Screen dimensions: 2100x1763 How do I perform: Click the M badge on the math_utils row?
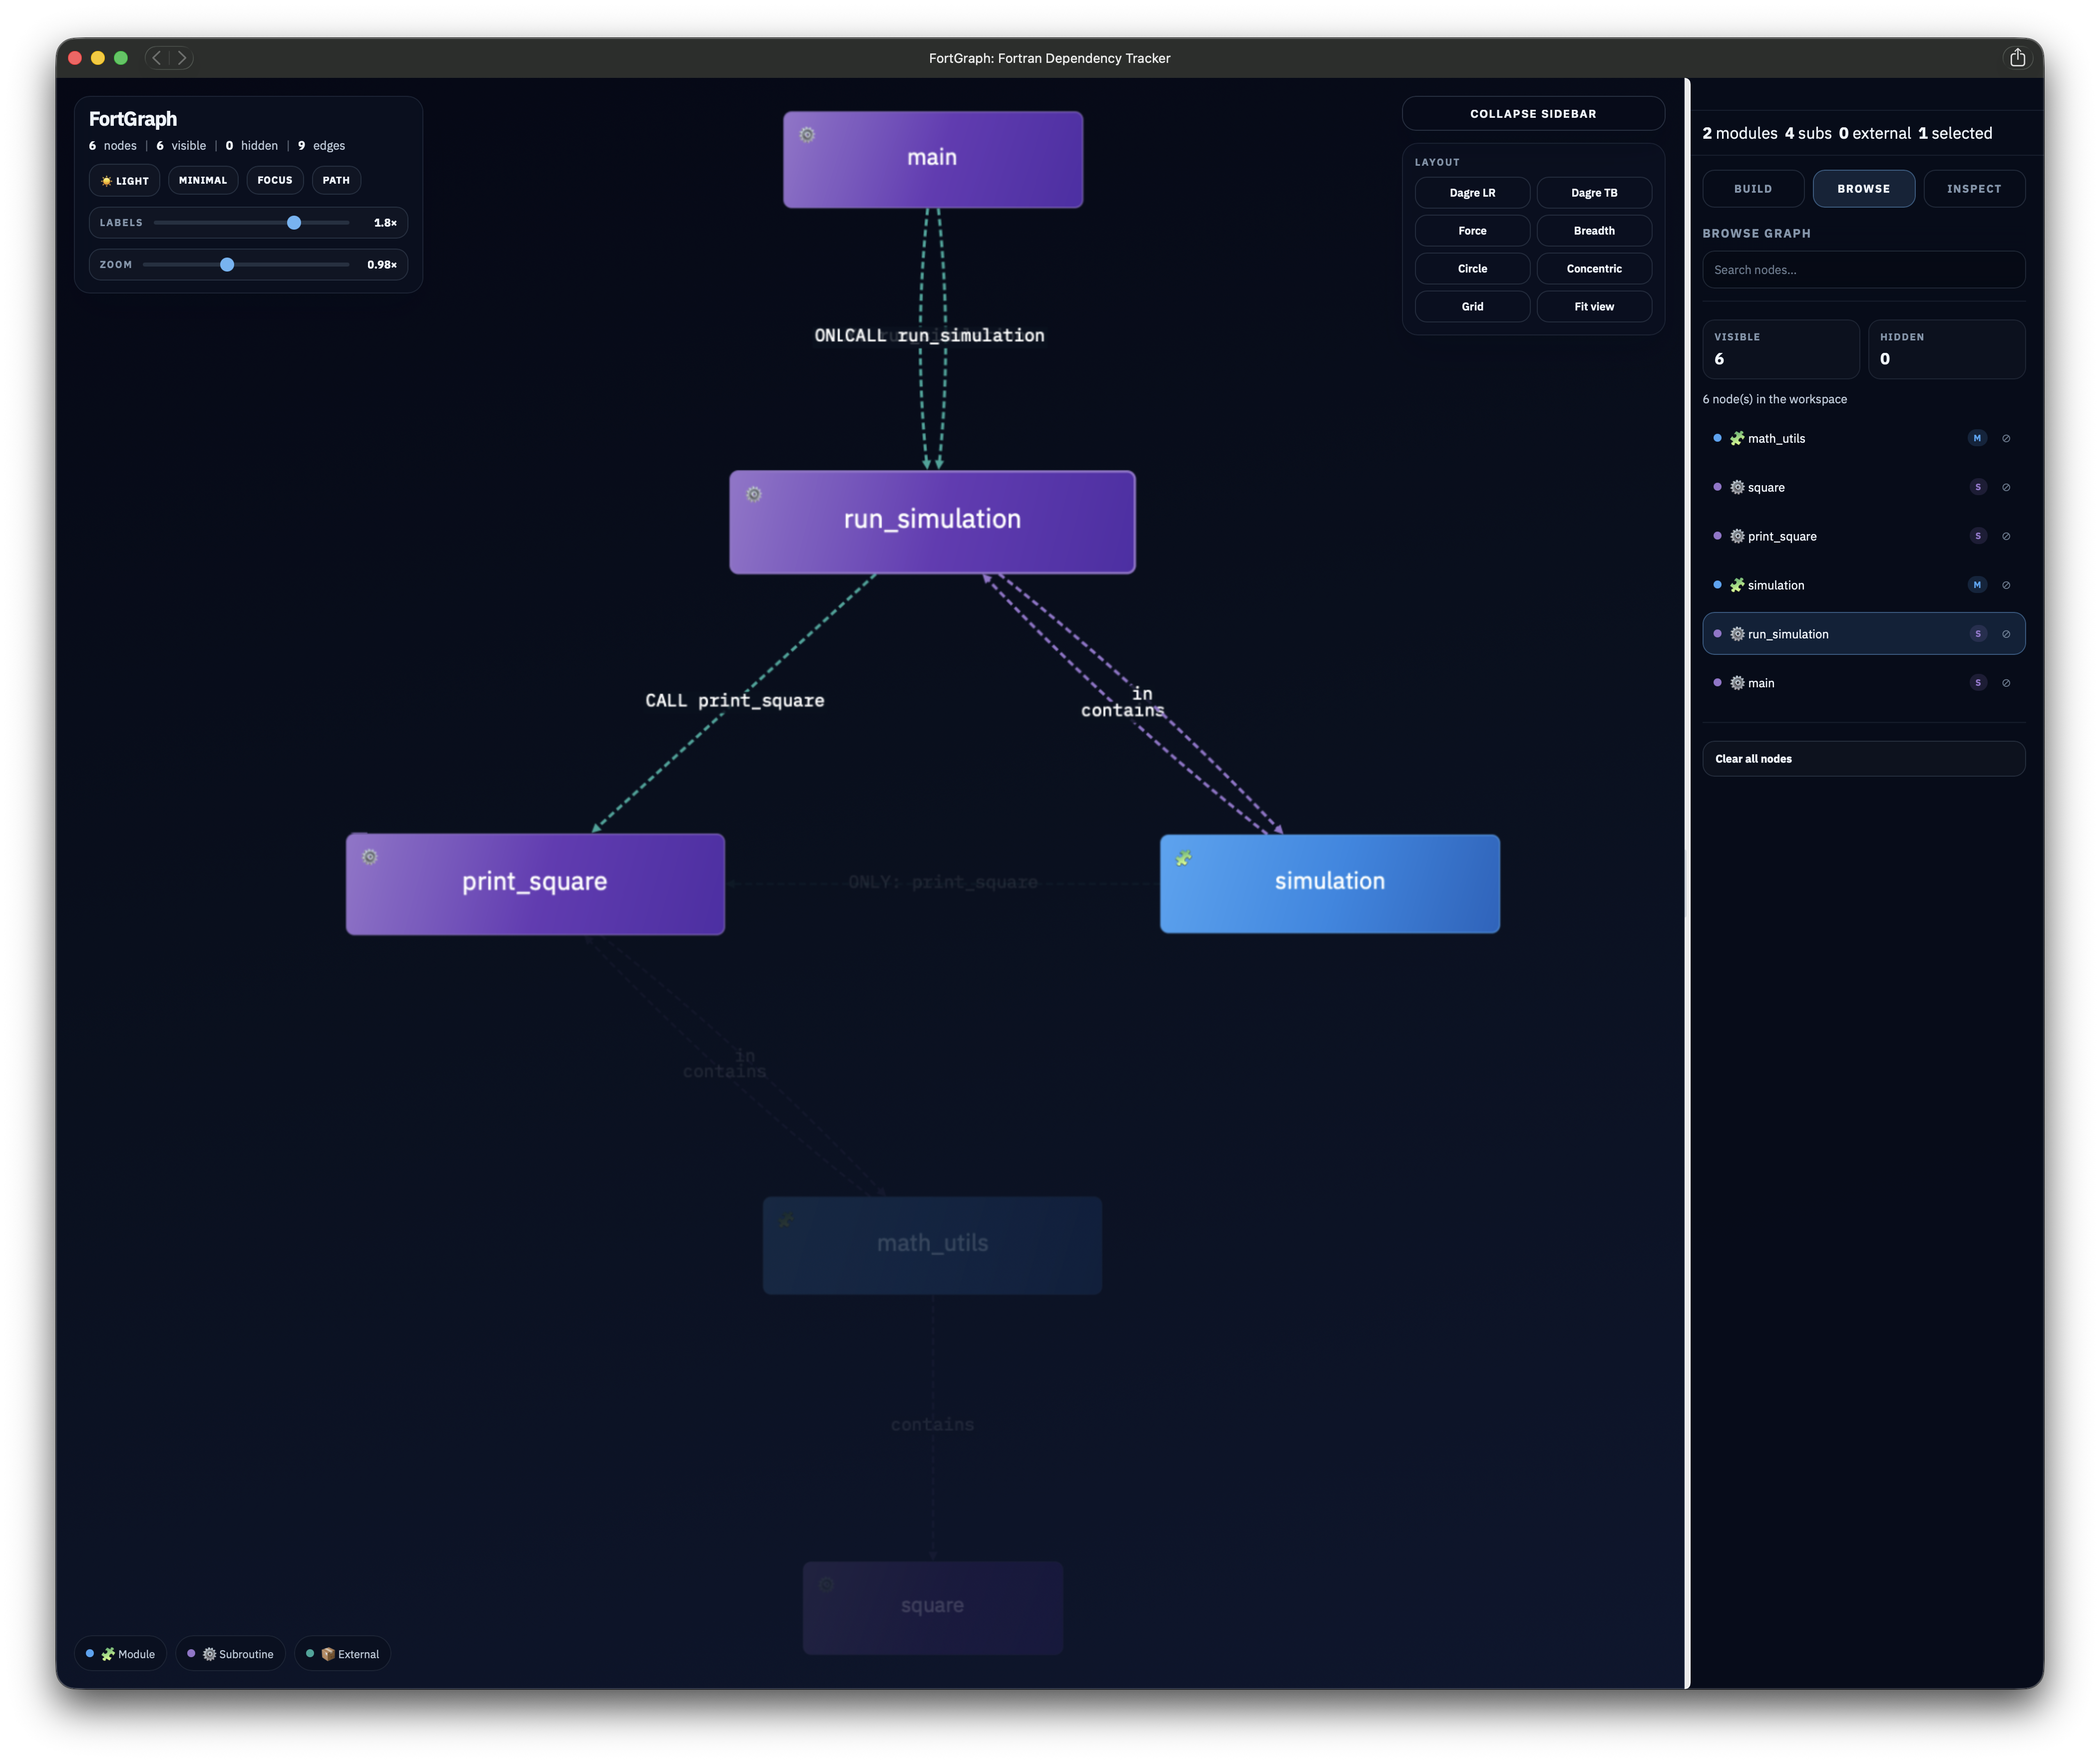(x=1977, y=438)
